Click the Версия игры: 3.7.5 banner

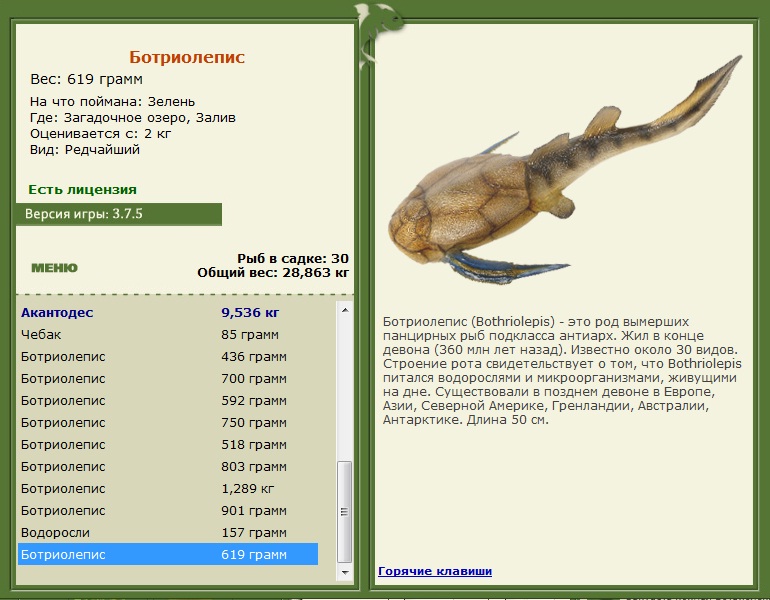119,214
